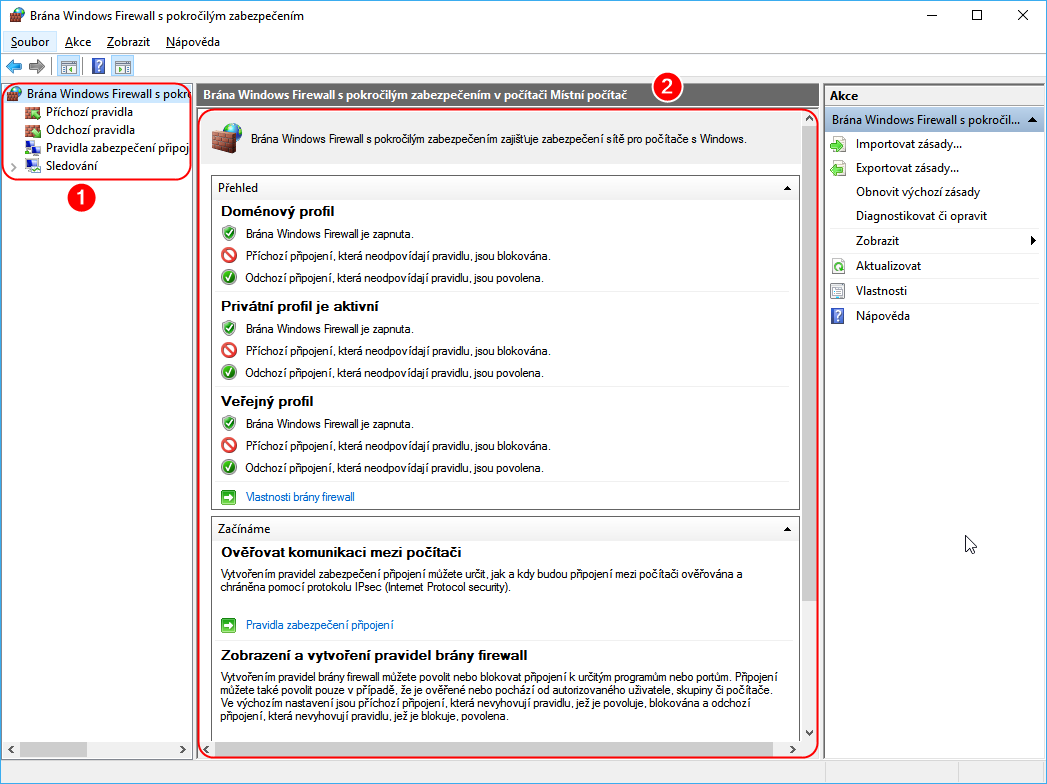Open Help via the blue question-mark toolbar icon

[98, 66]
